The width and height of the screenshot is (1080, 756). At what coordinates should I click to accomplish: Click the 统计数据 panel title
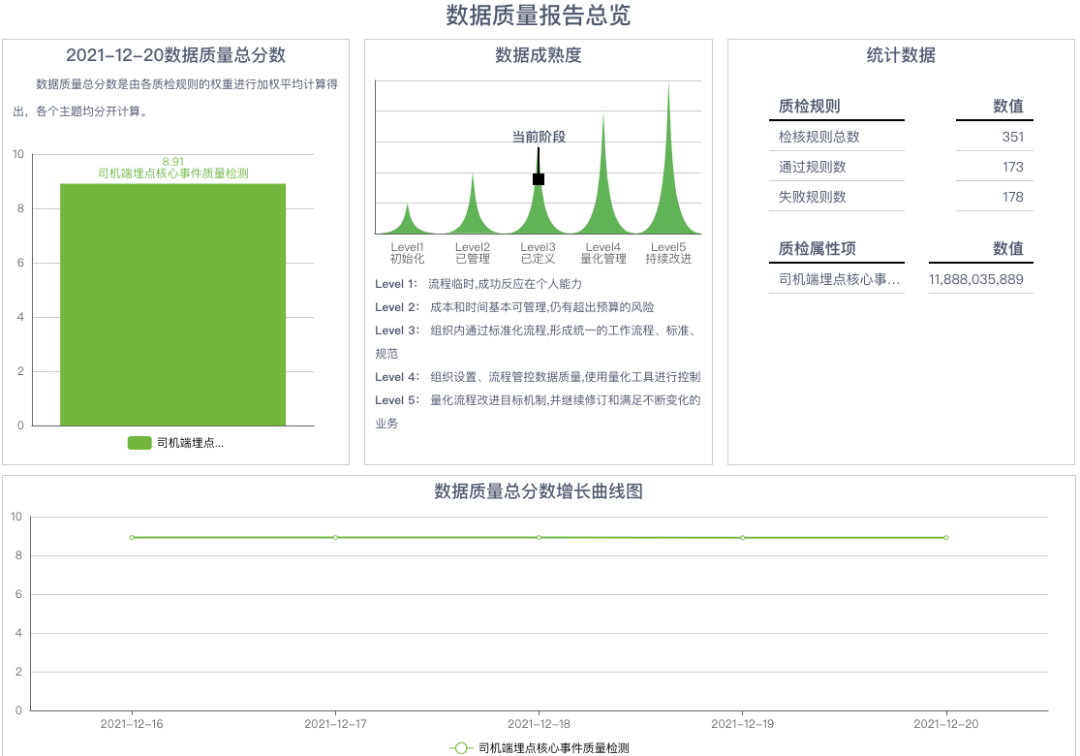901,55
